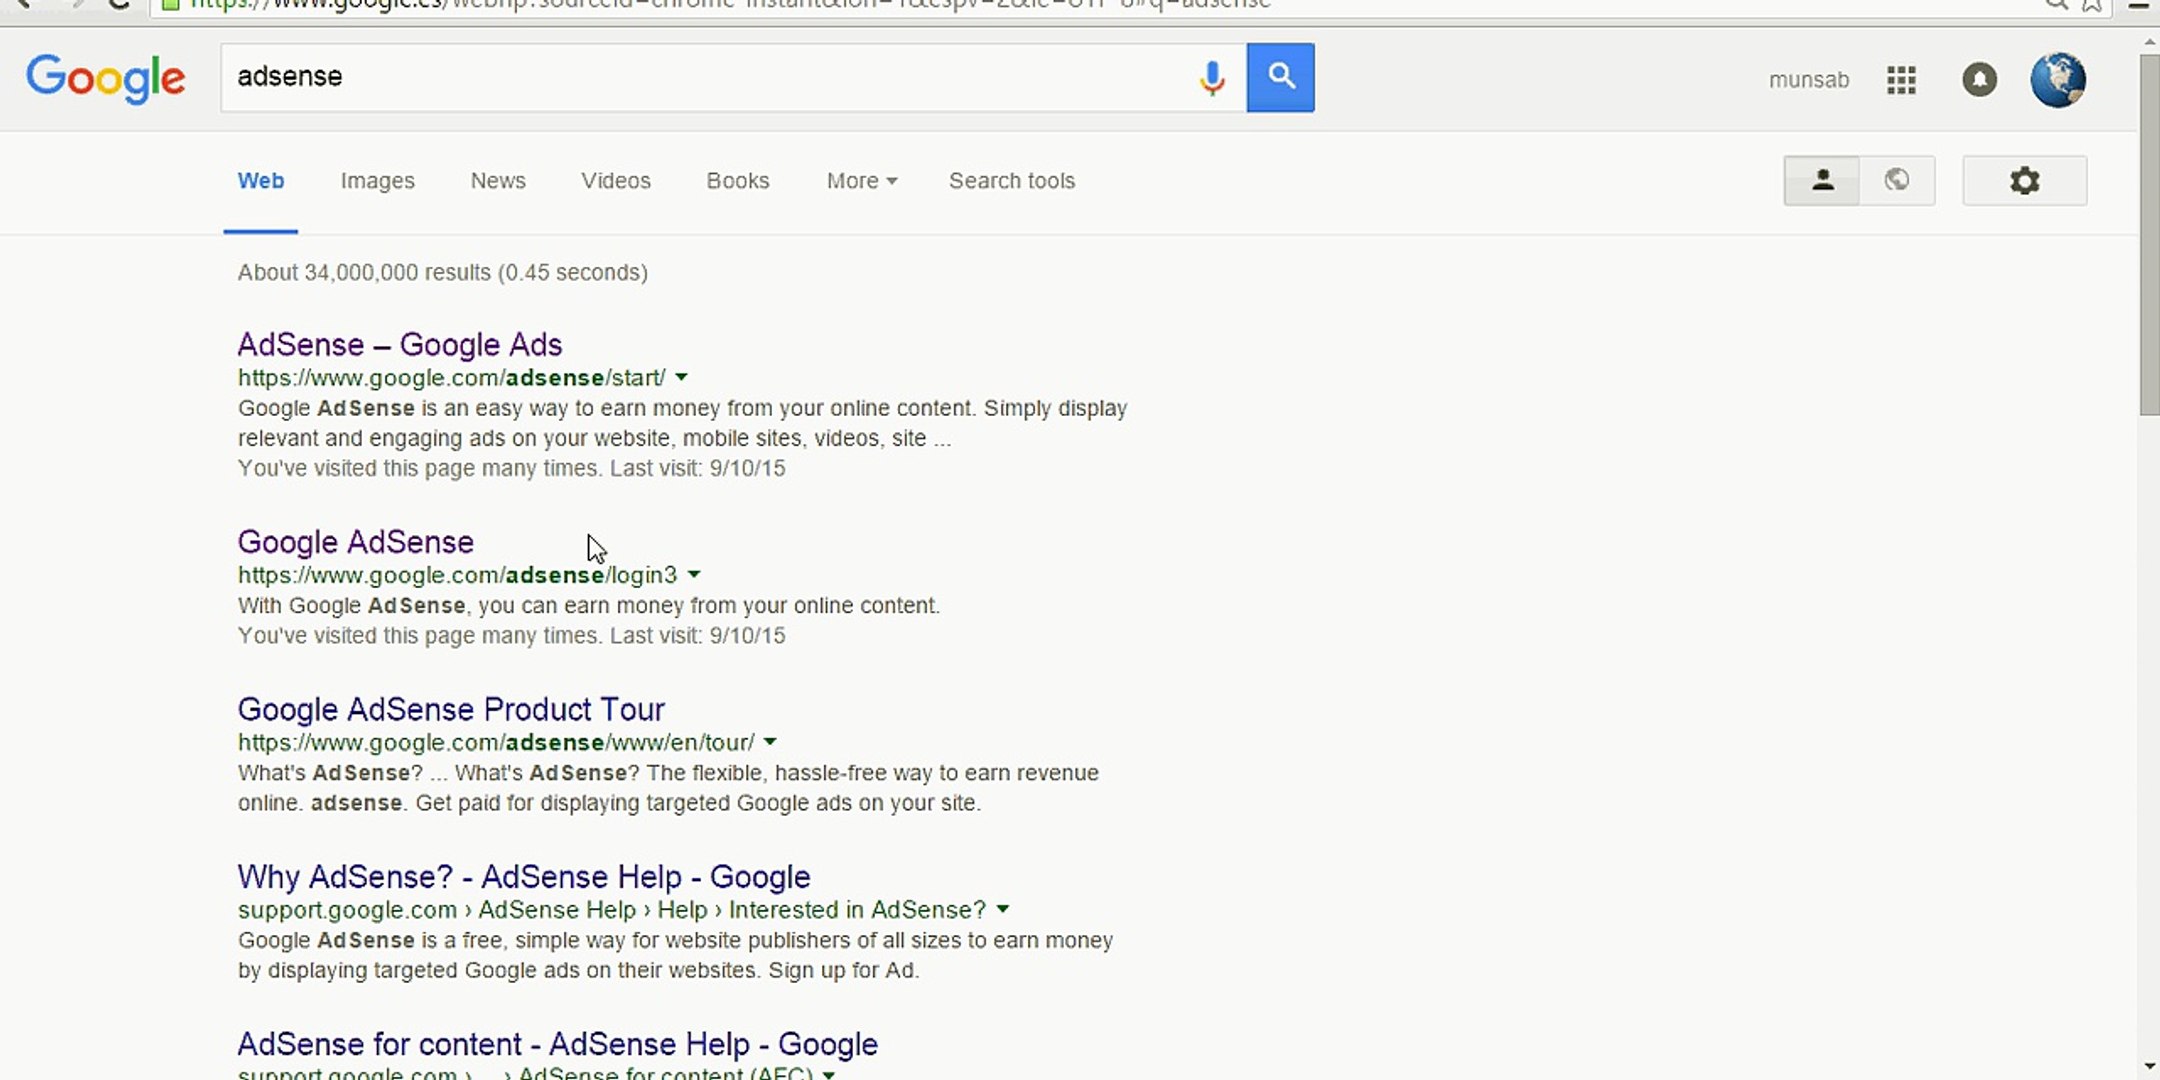2160x1080 pixels.
Task: Expand arrow beside adsense/start/ URL
Action: pos(681,378)
